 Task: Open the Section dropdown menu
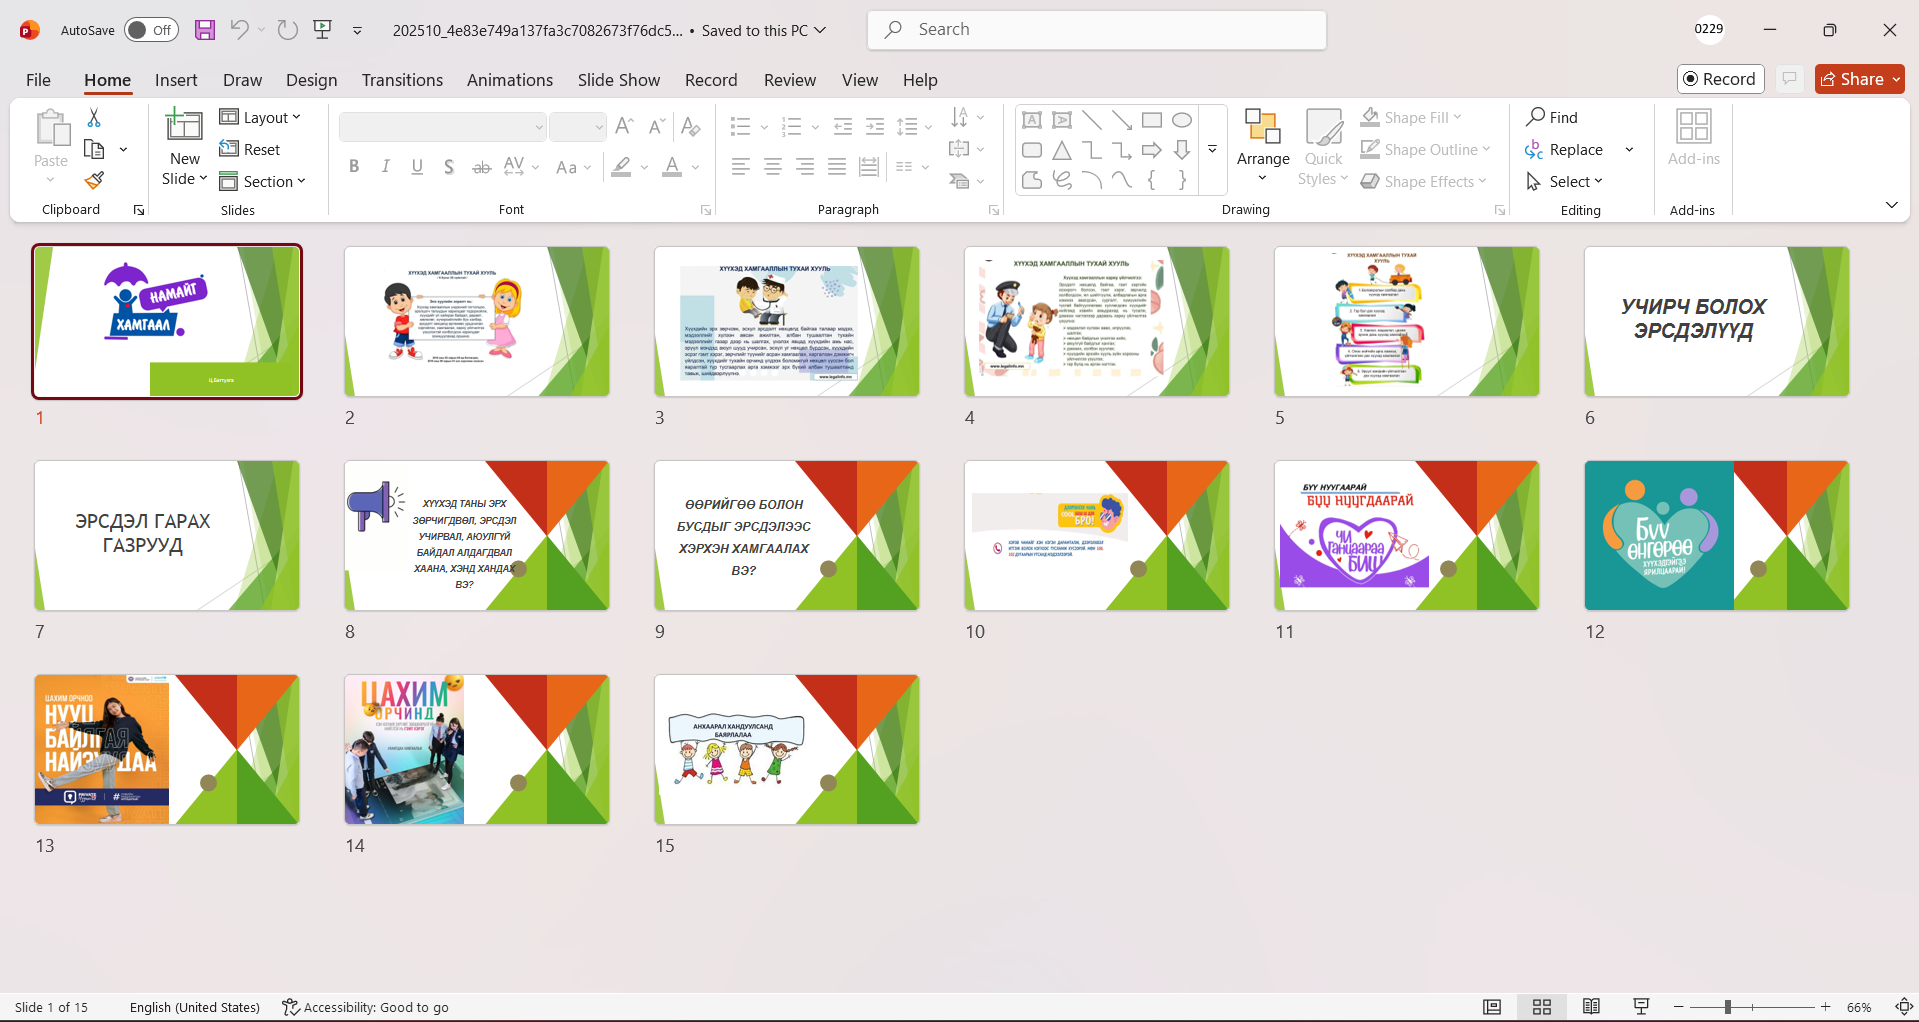coord(263,182)
